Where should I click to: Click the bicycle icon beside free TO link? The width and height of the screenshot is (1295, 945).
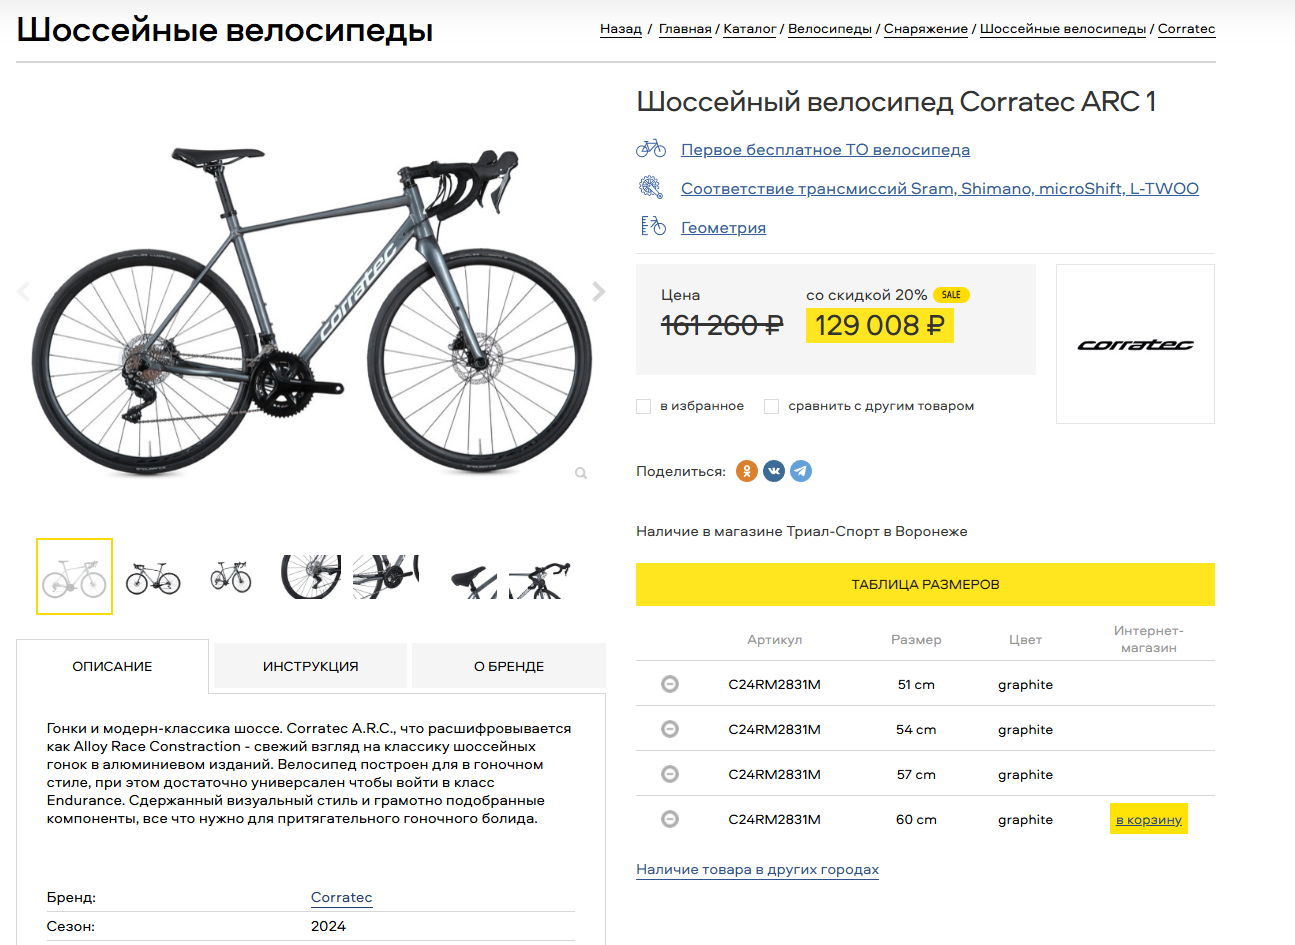click(x=651, y=148)
